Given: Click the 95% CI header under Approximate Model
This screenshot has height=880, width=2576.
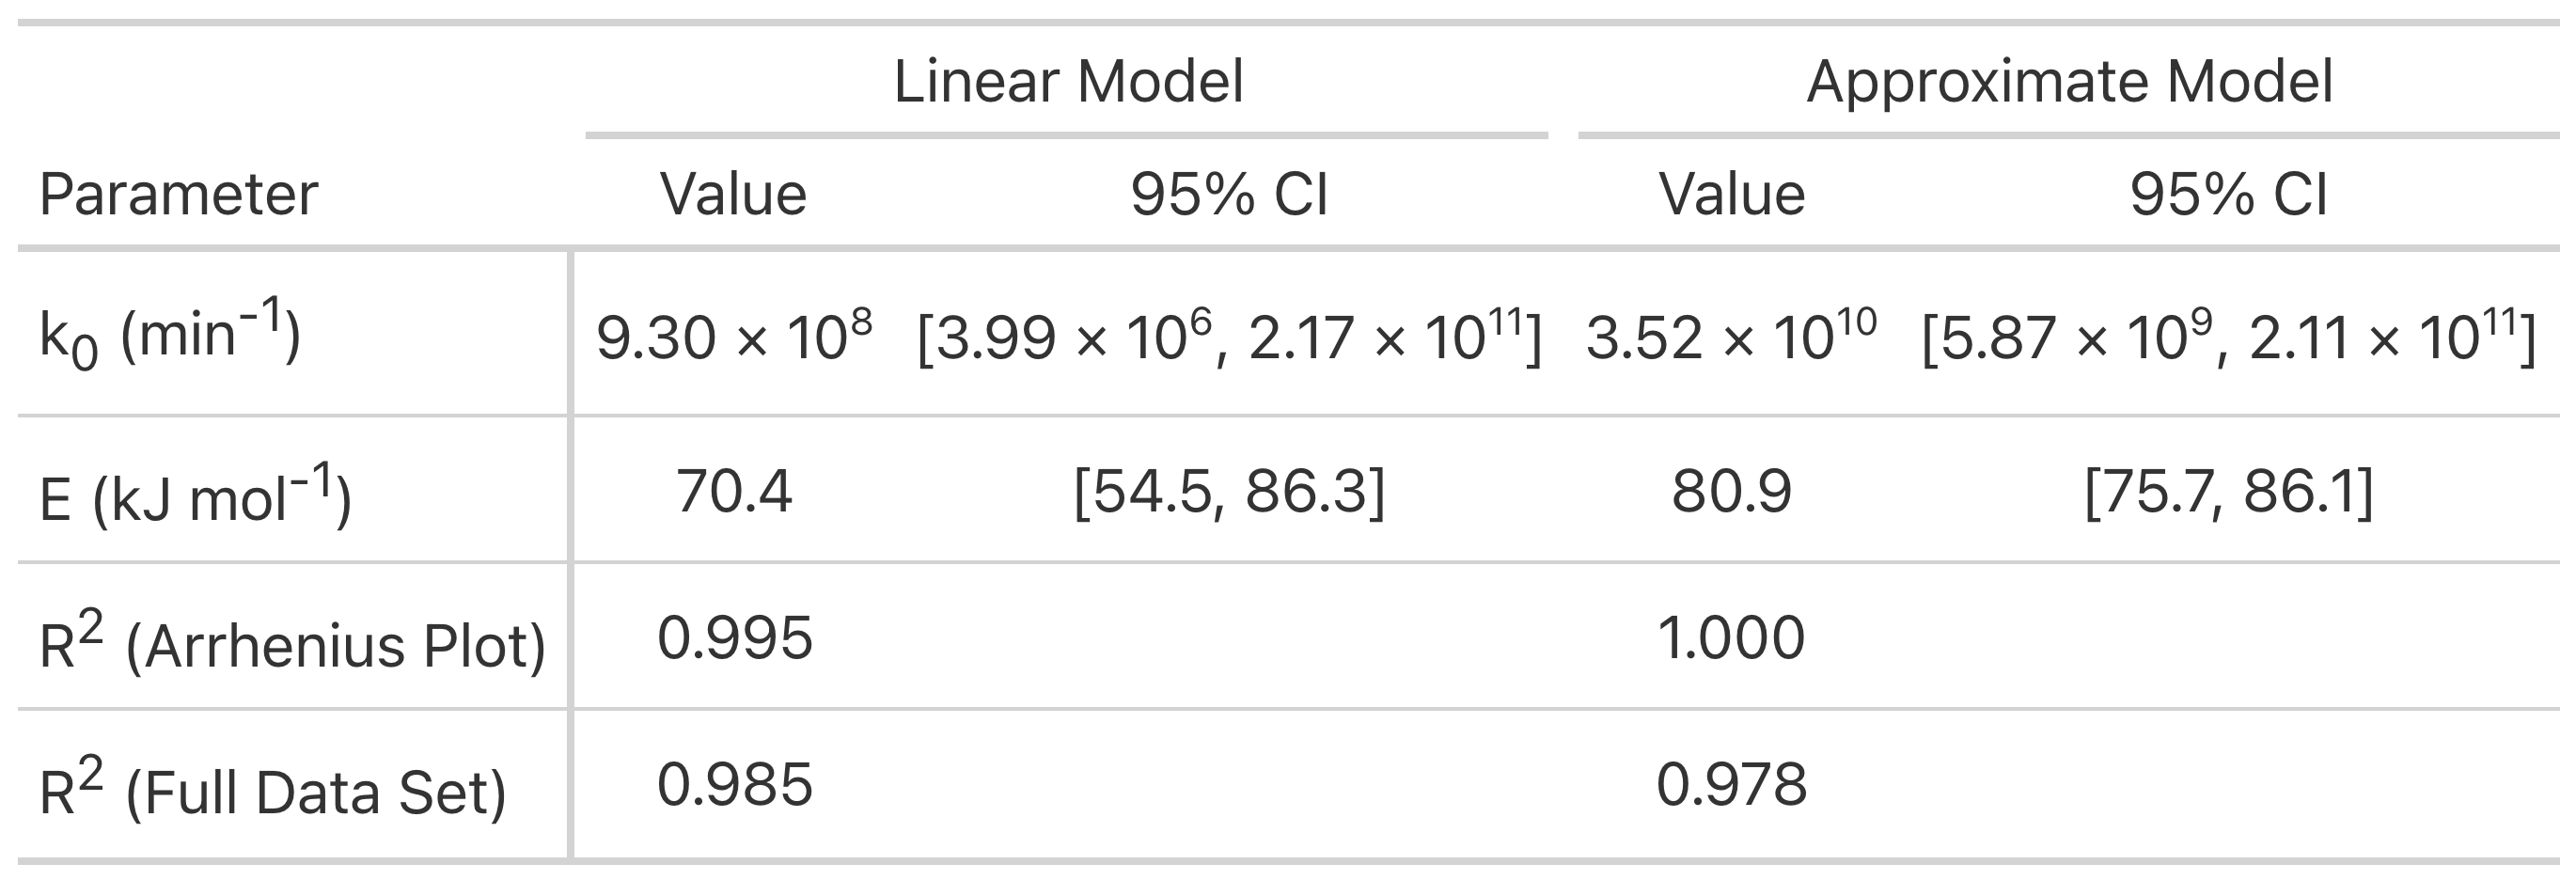Looking at the screenshot, I should [x=2228, y=194].
